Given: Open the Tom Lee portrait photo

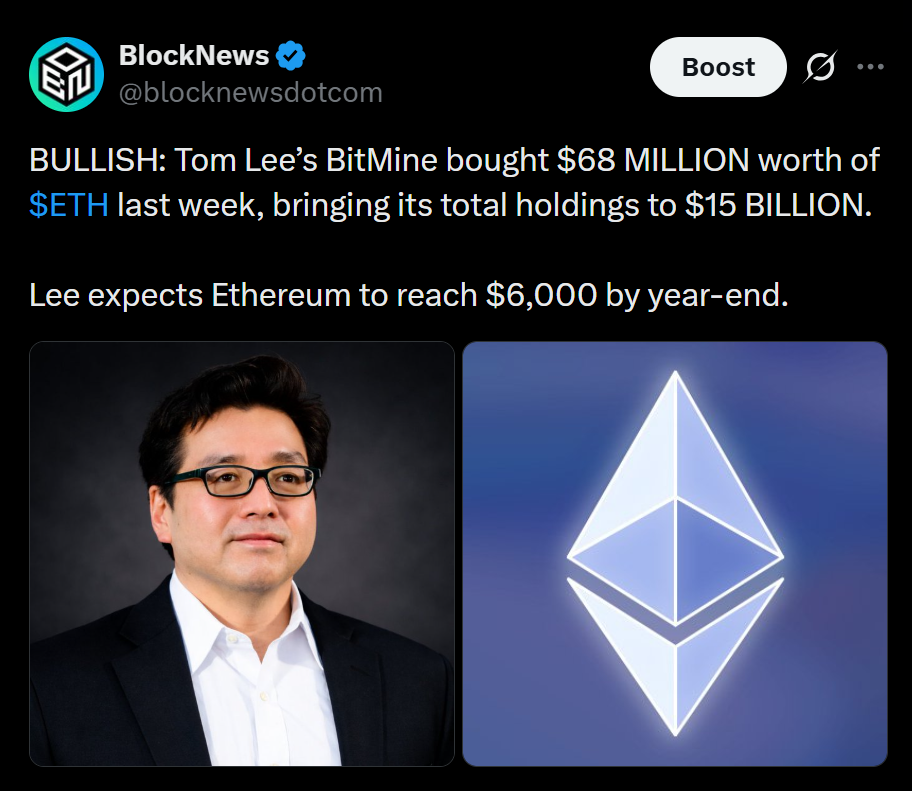Looking at the screenshot, I should click(x=241, y=554).
